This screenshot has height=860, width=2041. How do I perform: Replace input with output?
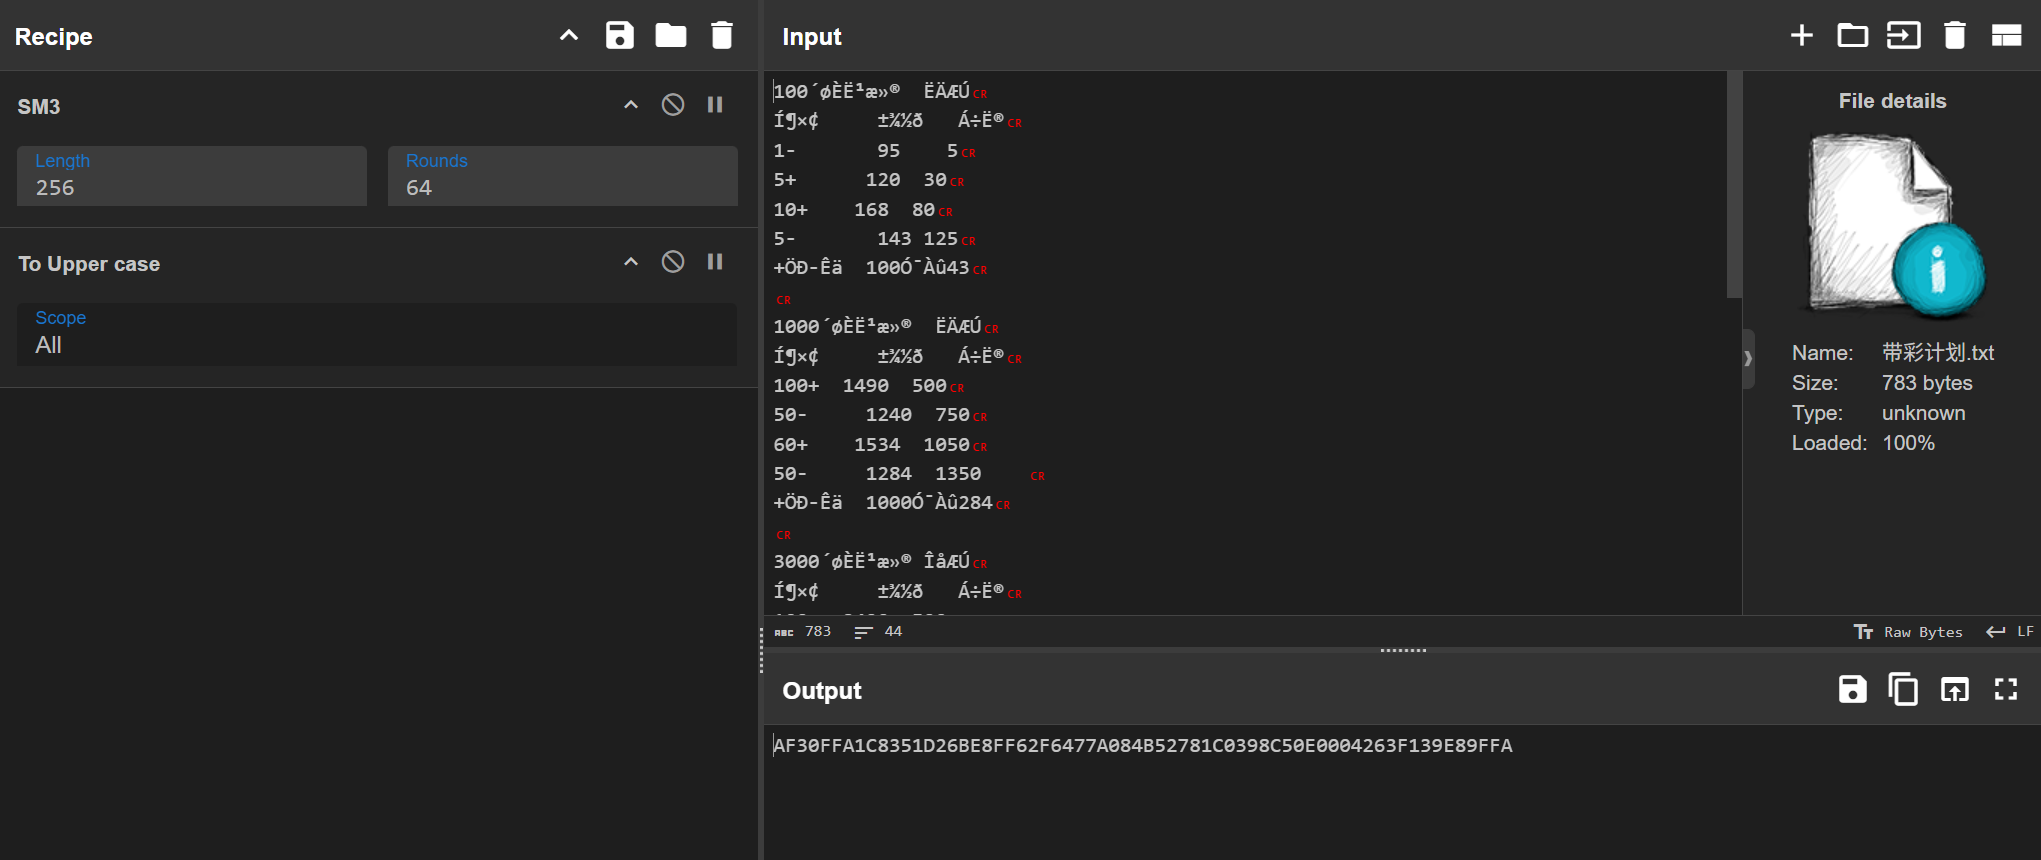(x=1955, y=689)
